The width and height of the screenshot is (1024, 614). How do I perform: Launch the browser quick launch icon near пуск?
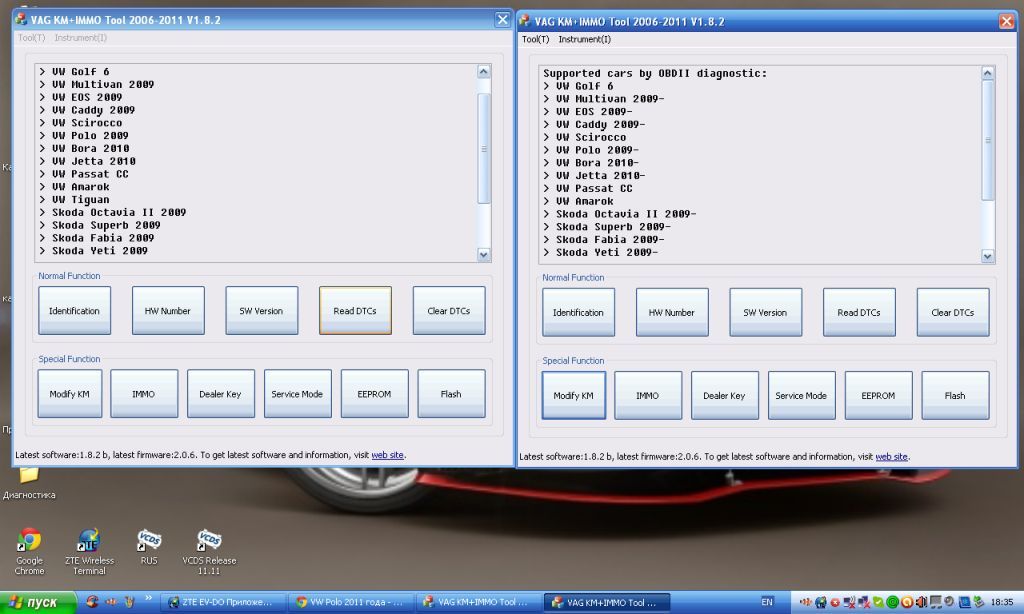(92, 602)
